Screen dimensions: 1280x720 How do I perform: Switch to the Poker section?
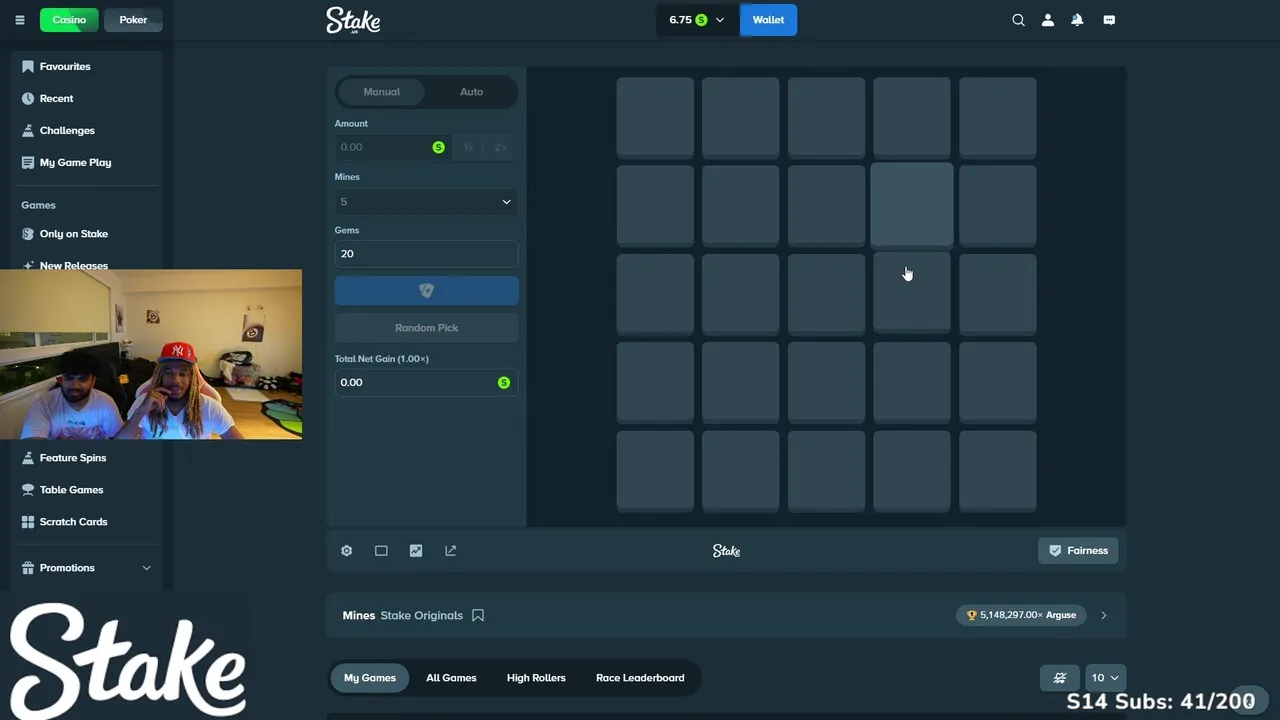coord(133,20)
